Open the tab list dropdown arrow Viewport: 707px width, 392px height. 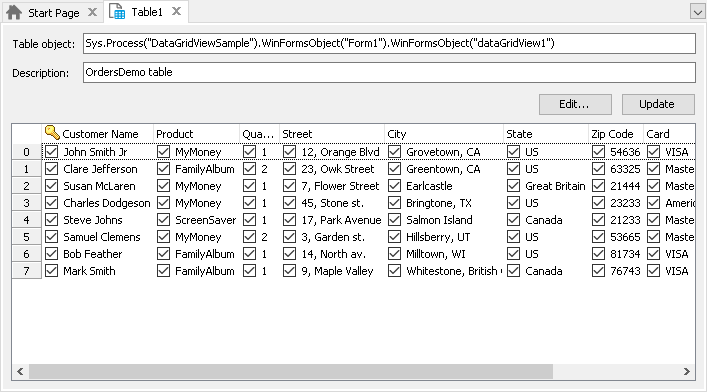point(698,12)
